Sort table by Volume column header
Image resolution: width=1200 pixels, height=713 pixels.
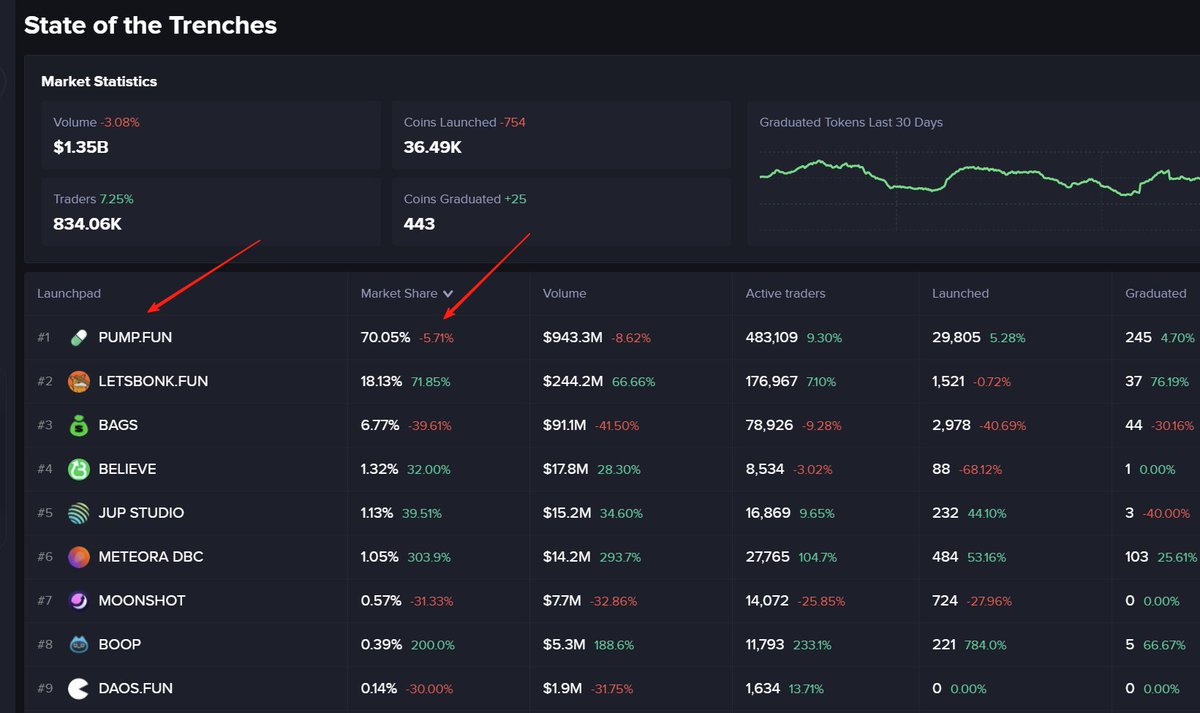(564, 294)
